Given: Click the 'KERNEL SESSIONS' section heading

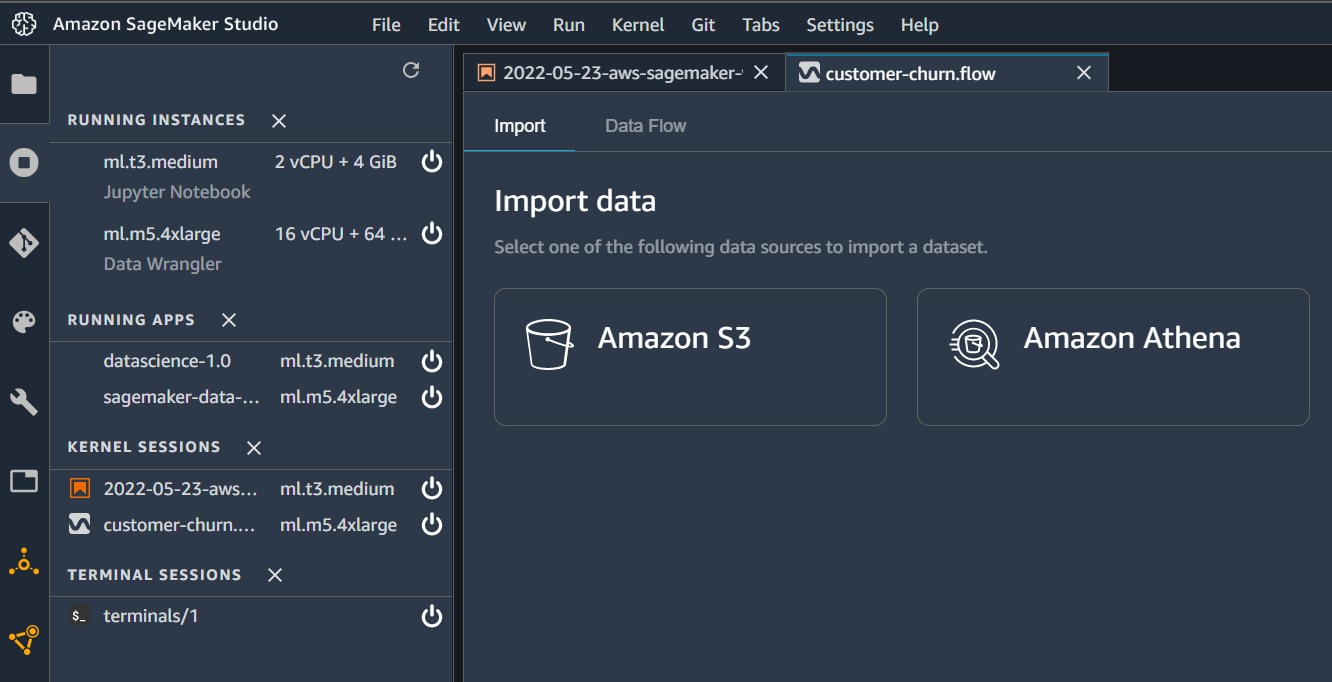Looking at the screenshot, I should (x=144, y=447).
